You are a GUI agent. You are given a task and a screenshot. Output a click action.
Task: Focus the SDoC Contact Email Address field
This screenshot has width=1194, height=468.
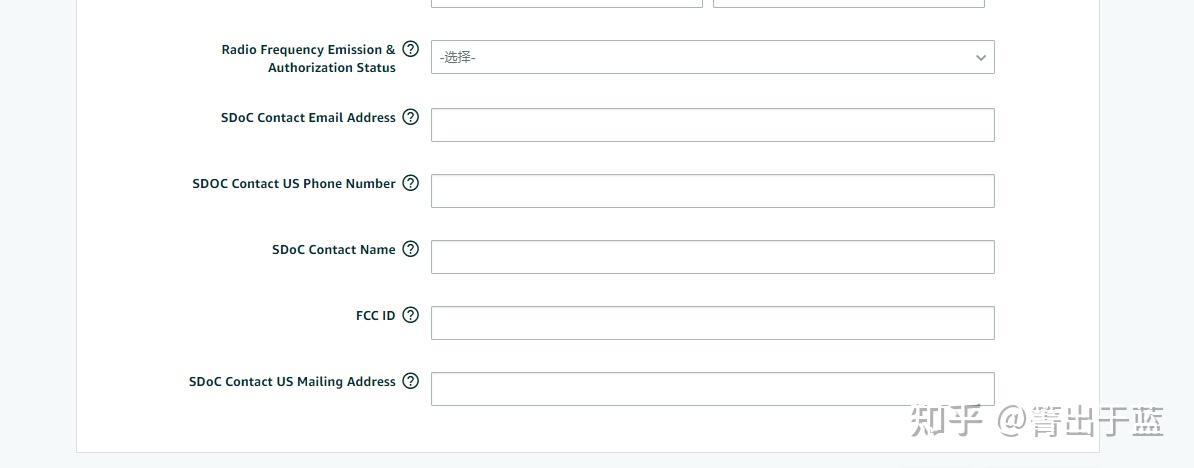coord(712,125)
